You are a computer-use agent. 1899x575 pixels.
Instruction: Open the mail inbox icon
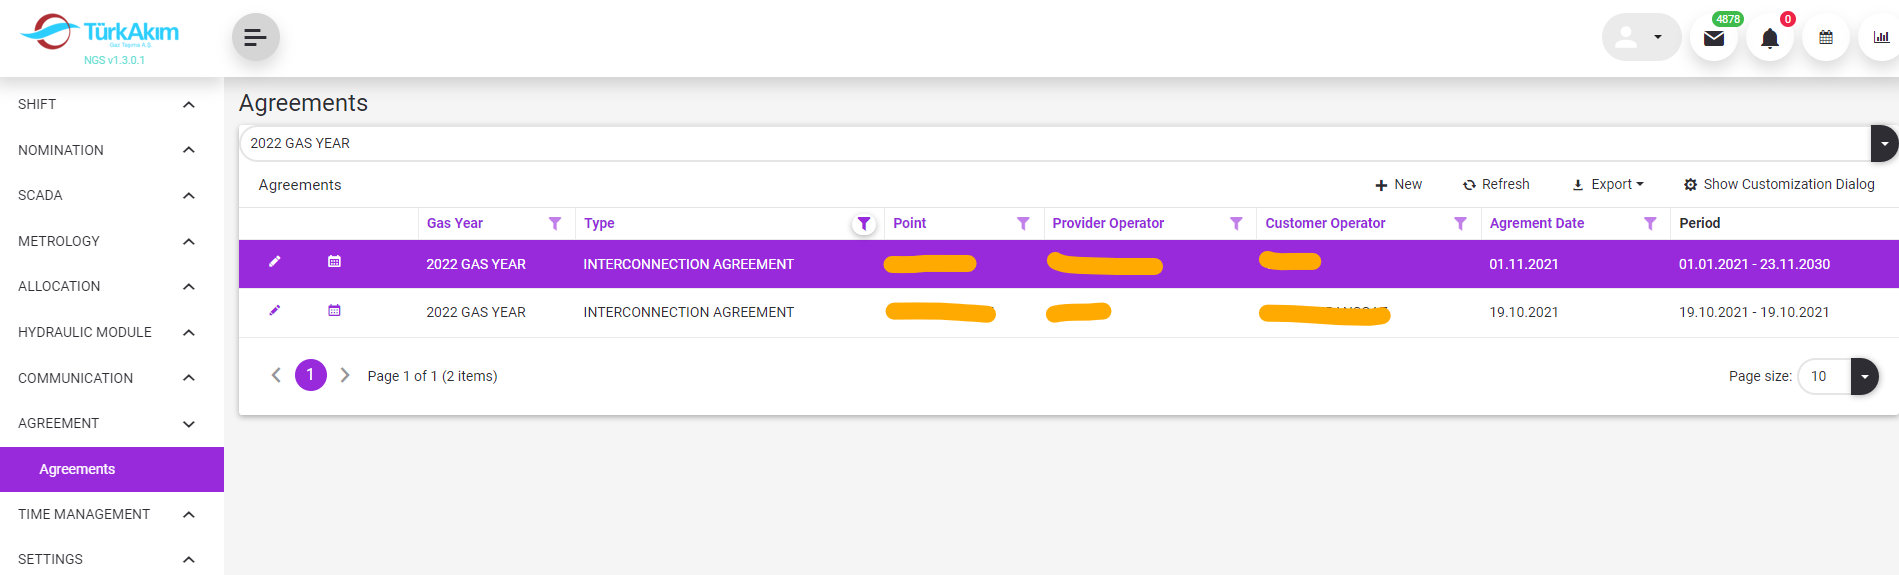tap(1713, 38)
